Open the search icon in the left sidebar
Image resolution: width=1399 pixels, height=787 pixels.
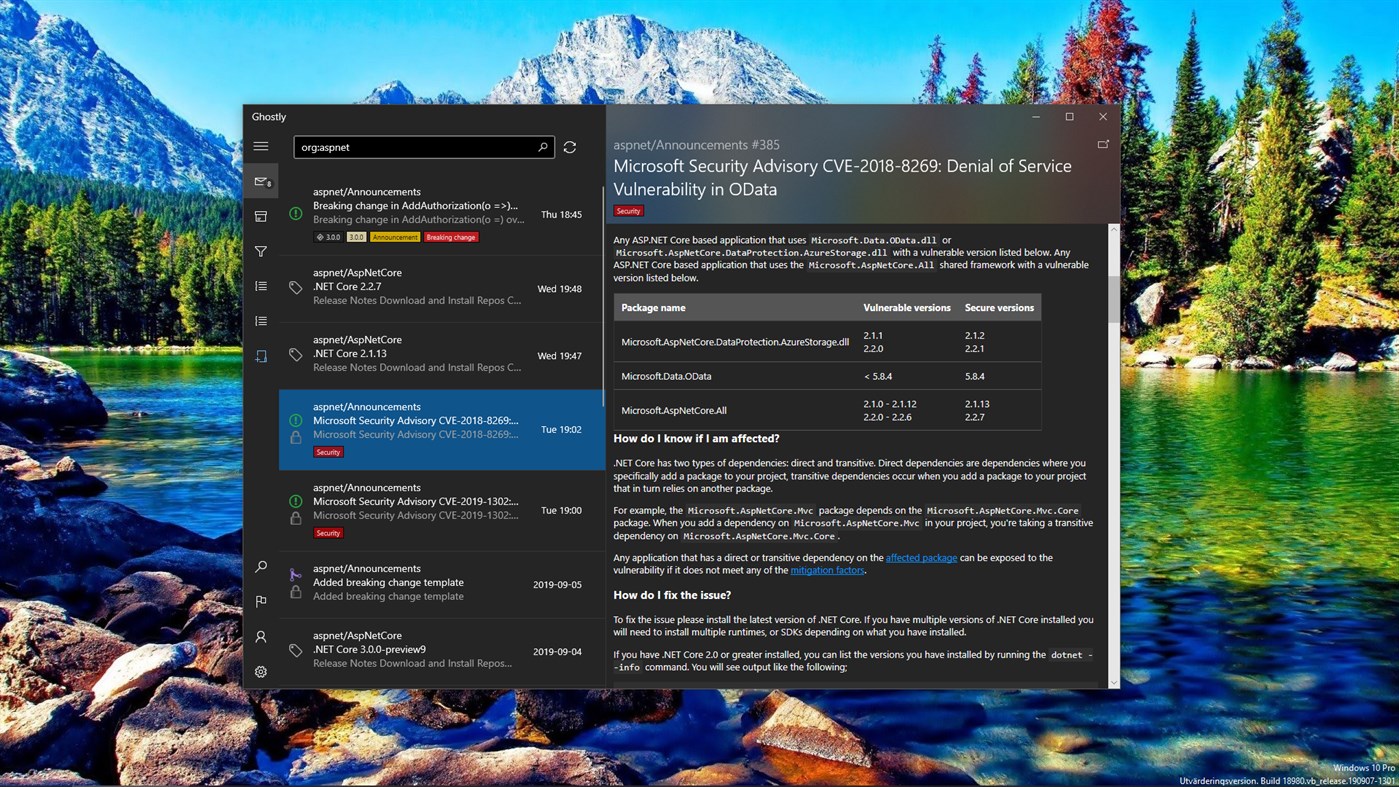261,567
